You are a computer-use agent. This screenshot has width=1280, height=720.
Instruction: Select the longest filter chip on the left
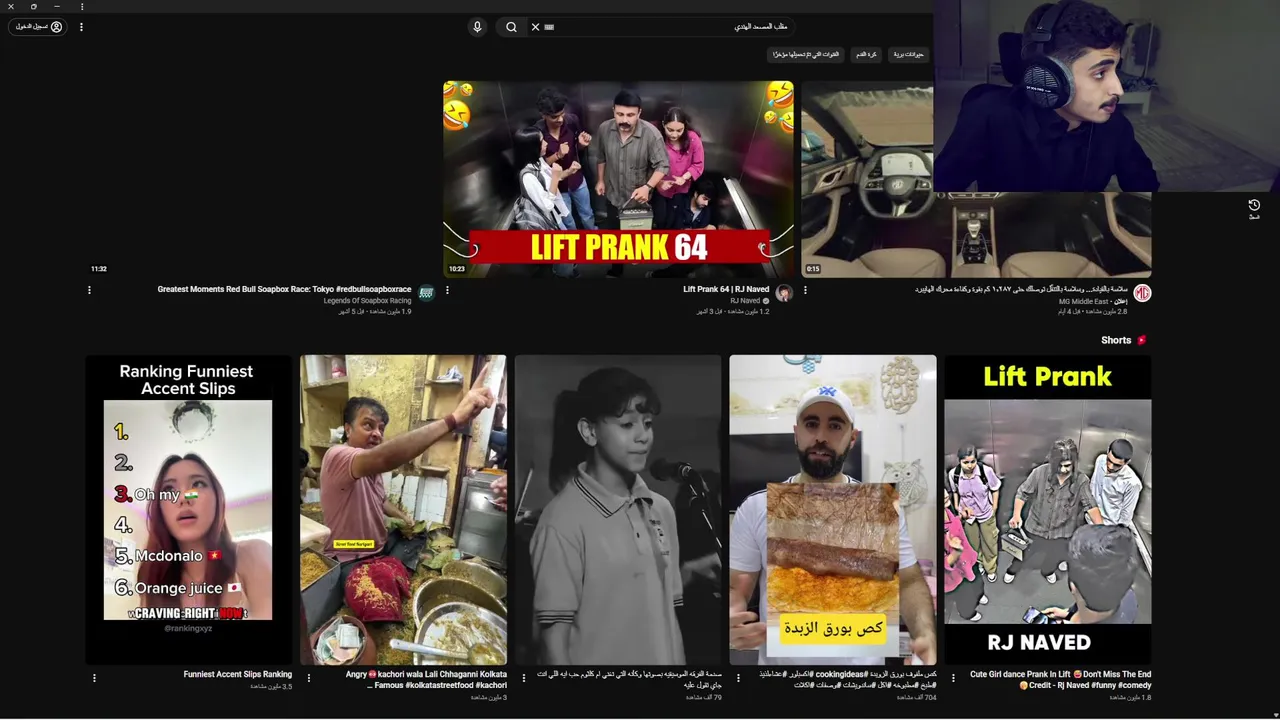tap(806, 54)
